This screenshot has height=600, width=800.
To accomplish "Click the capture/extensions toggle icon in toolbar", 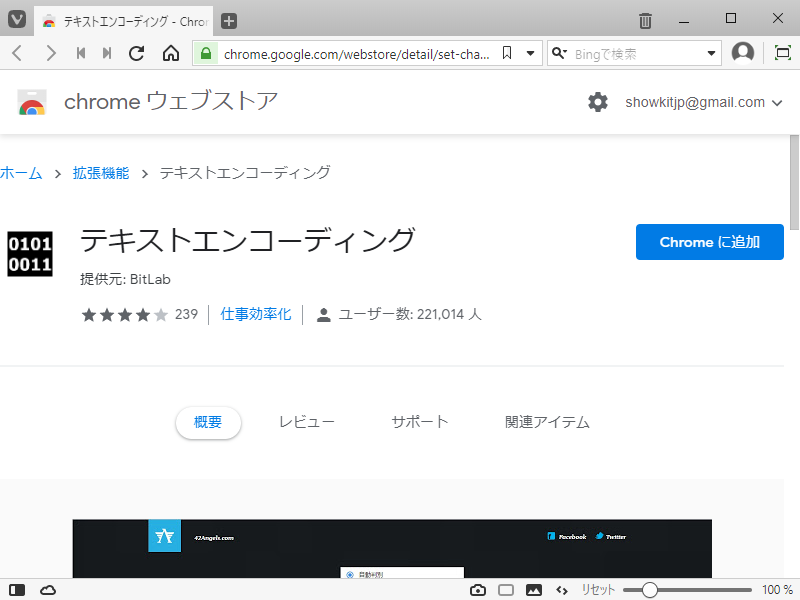I will tap(783, 53).
